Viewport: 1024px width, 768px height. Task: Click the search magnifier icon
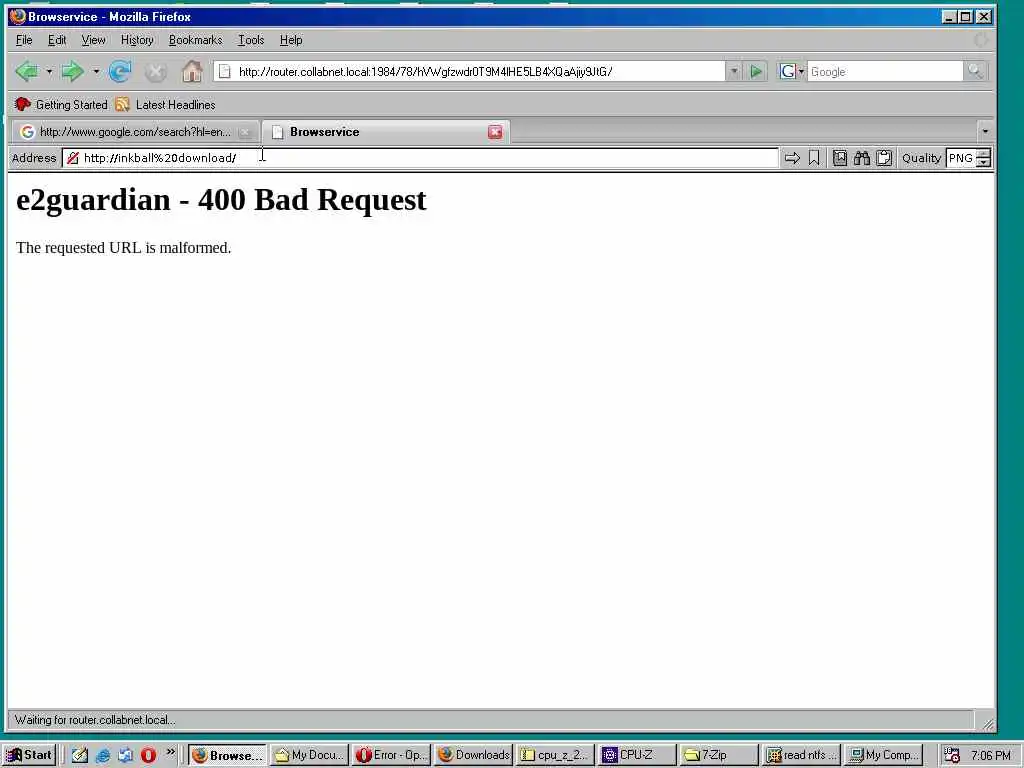point(975,71)
